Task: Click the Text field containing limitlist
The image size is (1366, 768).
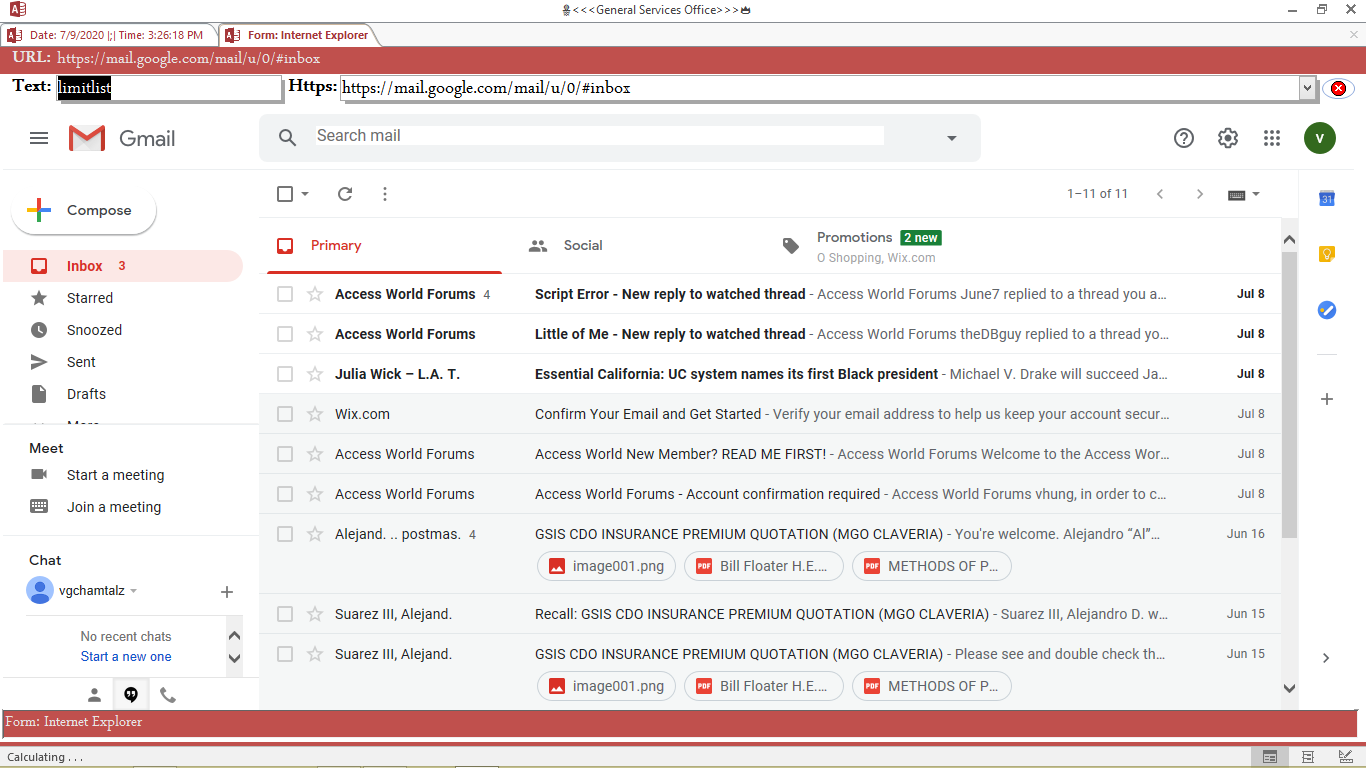Action: [169, 88]
